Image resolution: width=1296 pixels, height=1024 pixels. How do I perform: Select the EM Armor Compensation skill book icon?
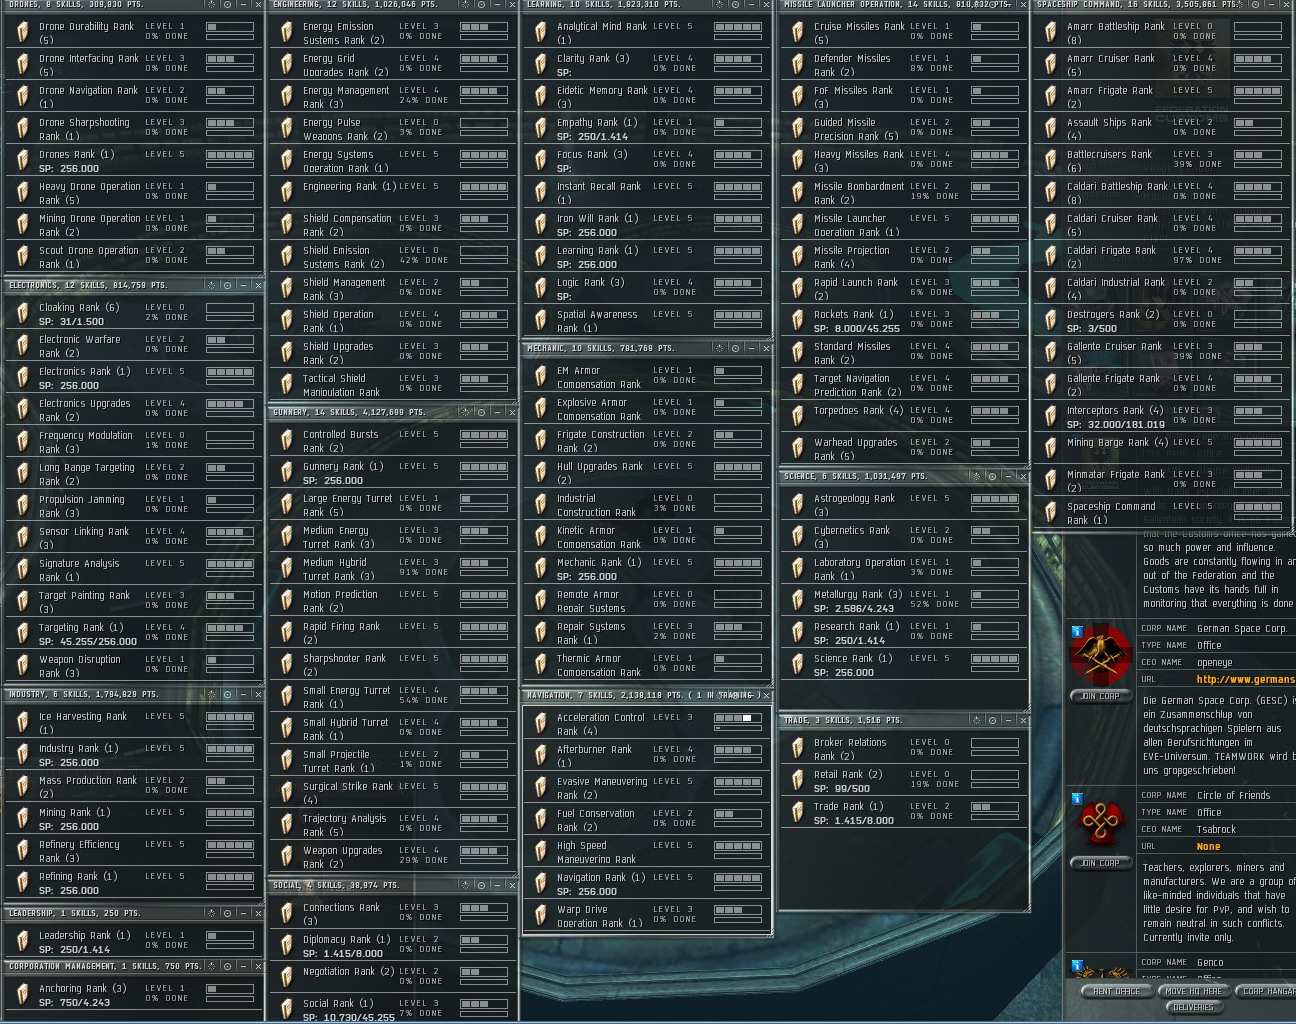[541, 377]
